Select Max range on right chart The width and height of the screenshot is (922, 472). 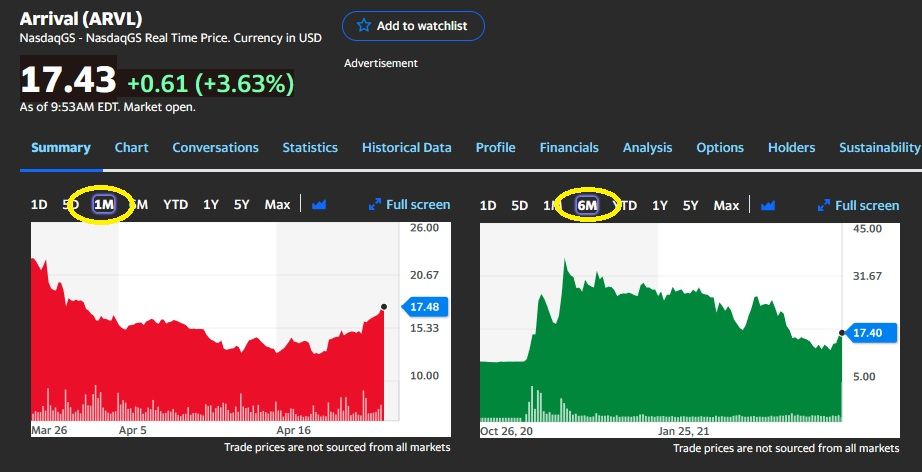pos(726,206)
